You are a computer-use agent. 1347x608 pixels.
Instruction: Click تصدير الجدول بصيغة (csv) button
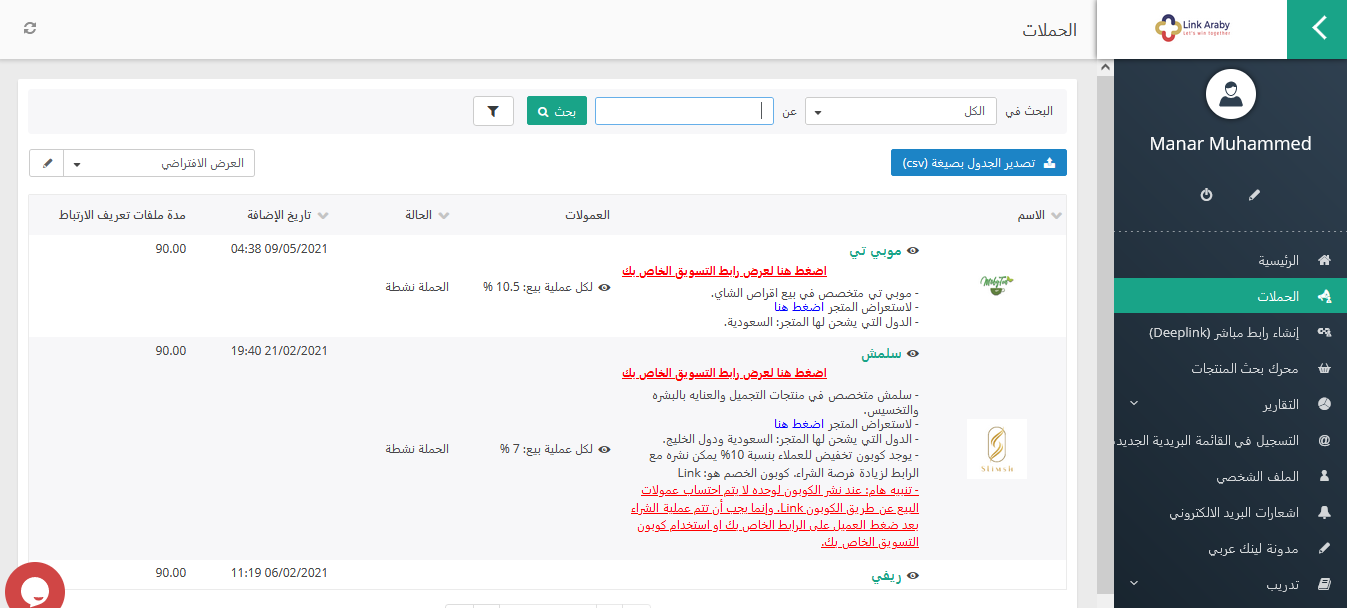tap(979, 163)
